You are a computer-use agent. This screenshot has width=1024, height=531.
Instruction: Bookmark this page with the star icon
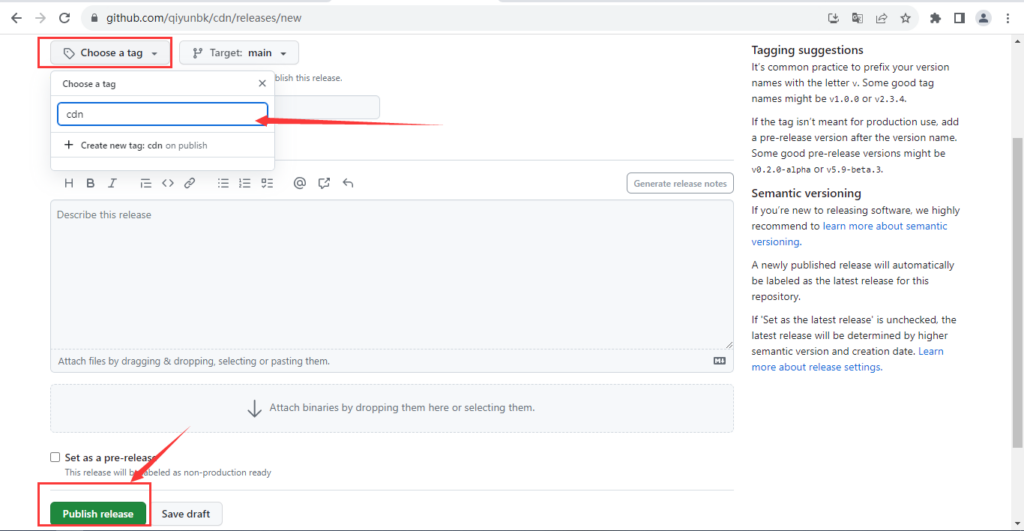pyautogui.click(x=905, y=18)
